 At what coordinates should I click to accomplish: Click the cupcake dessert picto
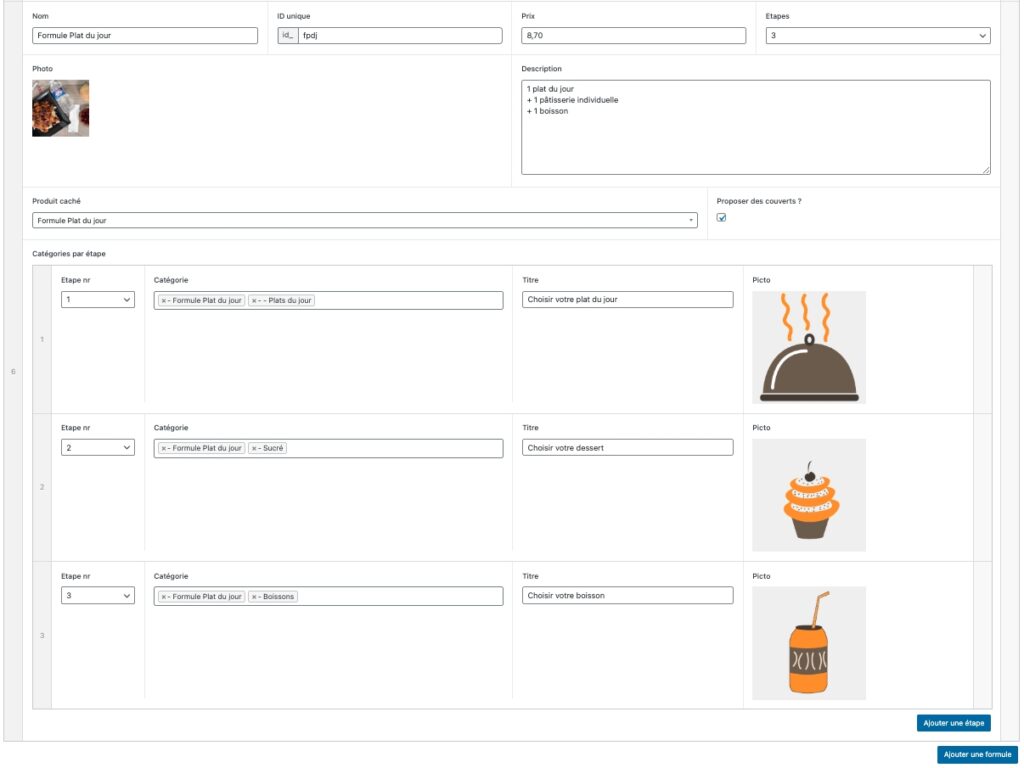point(809,495)
